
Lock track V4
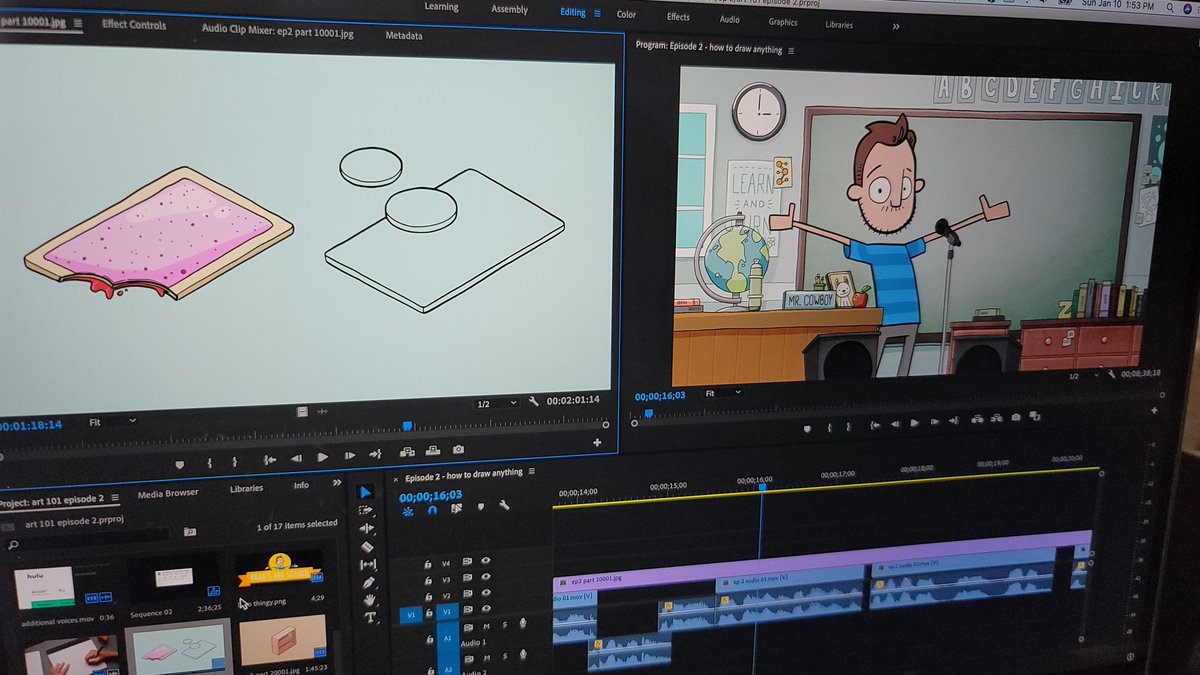(428, 565)
